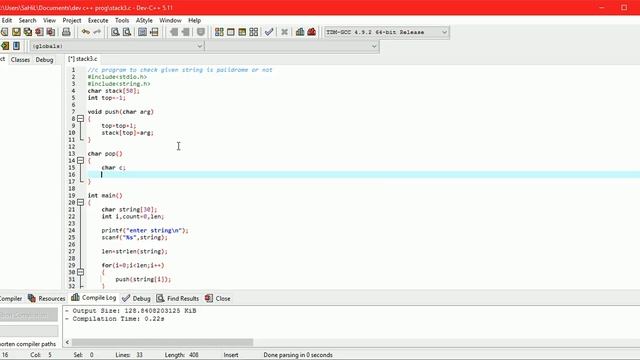Click code line 'void push(char arg)'
The image size is (640, 360).
pos(120,112)
